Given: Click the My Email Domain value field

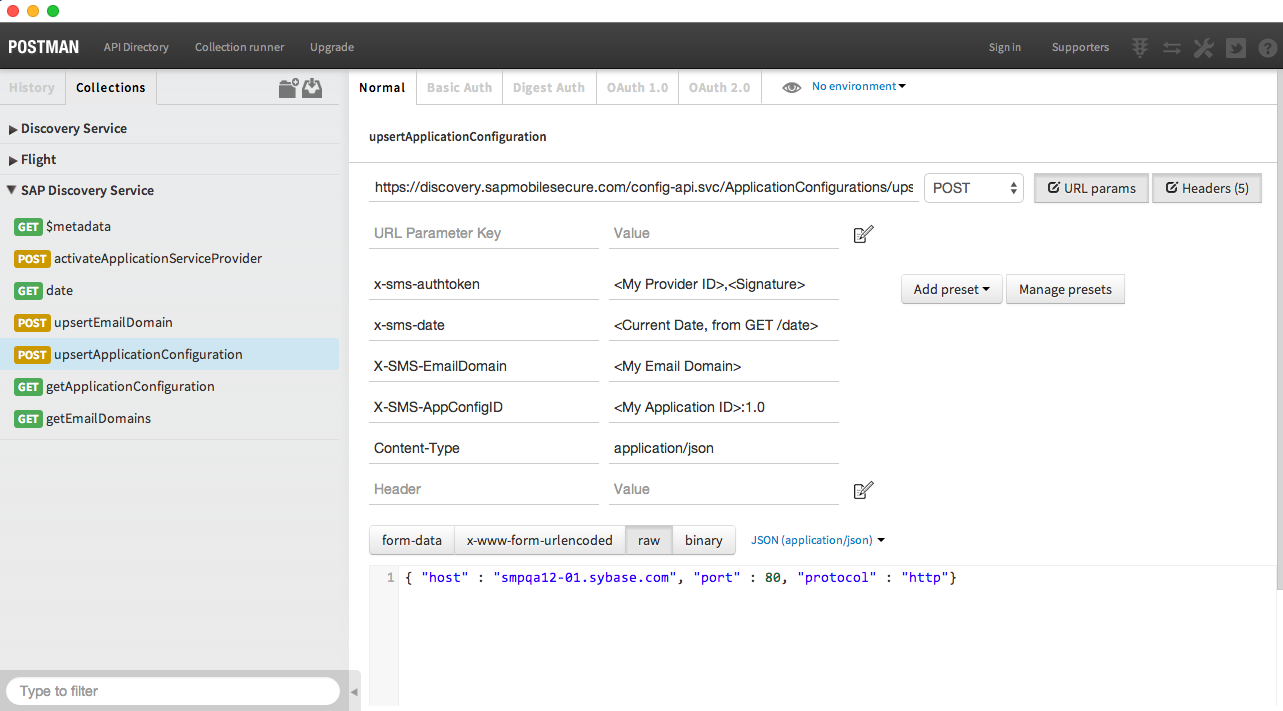Looking at the screenshot, I should [724, 367].
